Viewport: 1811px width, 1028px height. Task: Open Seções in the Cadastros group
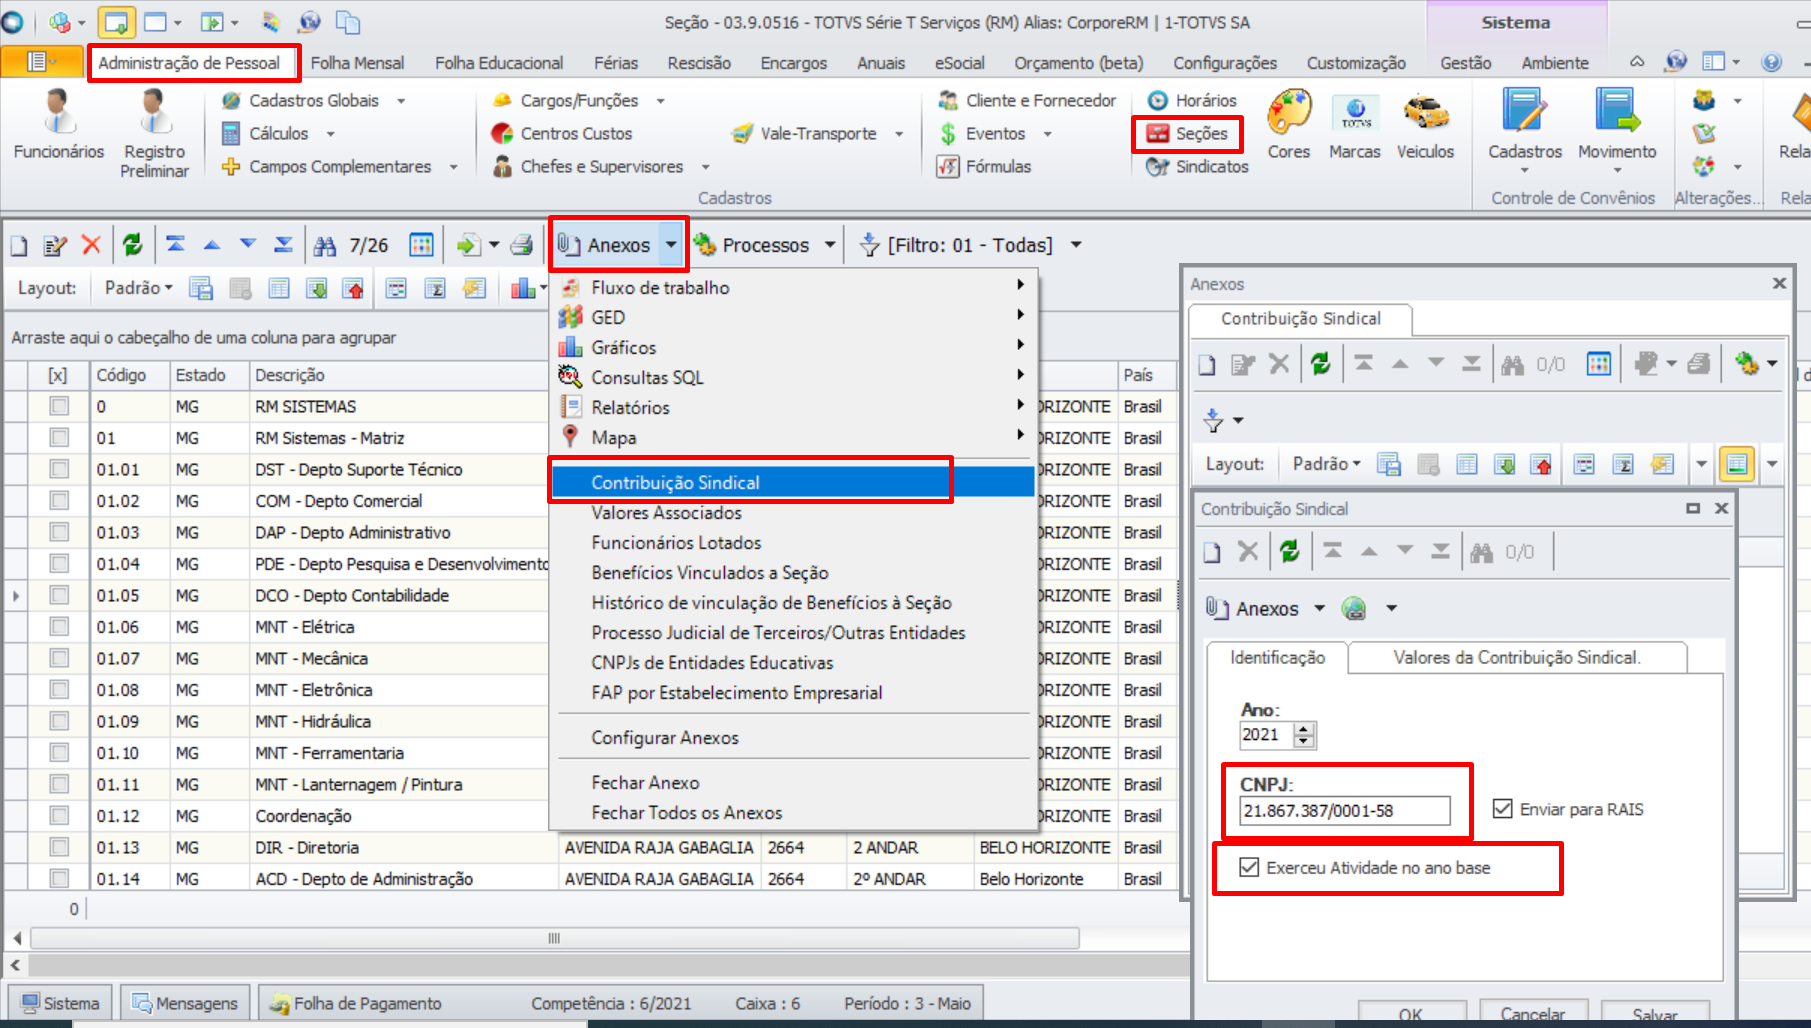(x=1188, y=134)
